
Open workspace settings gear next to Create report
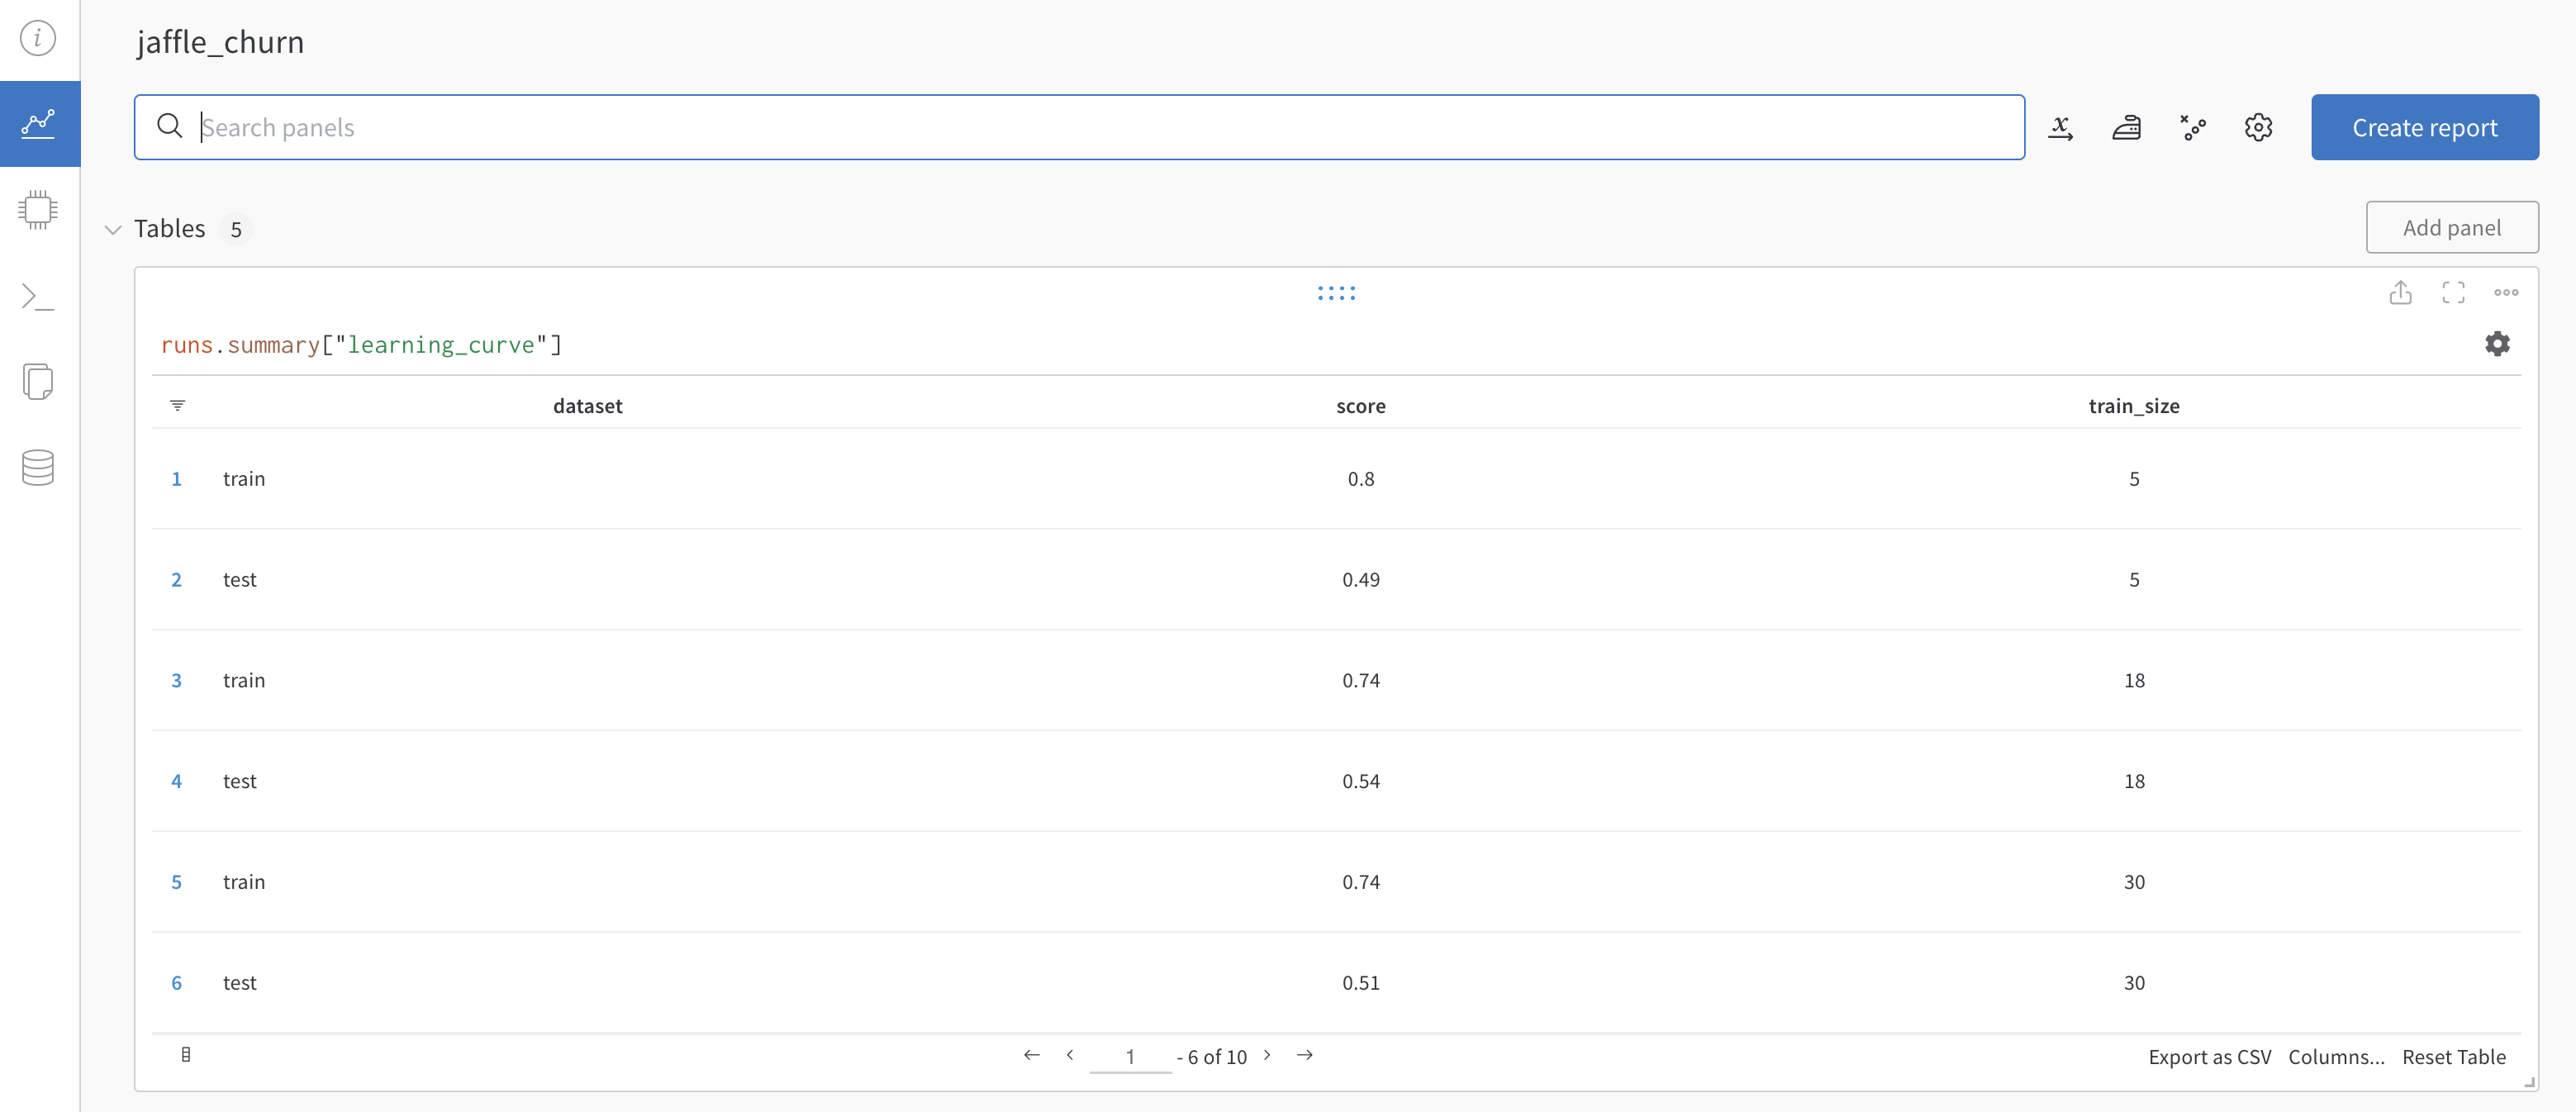click(2258, 127)
